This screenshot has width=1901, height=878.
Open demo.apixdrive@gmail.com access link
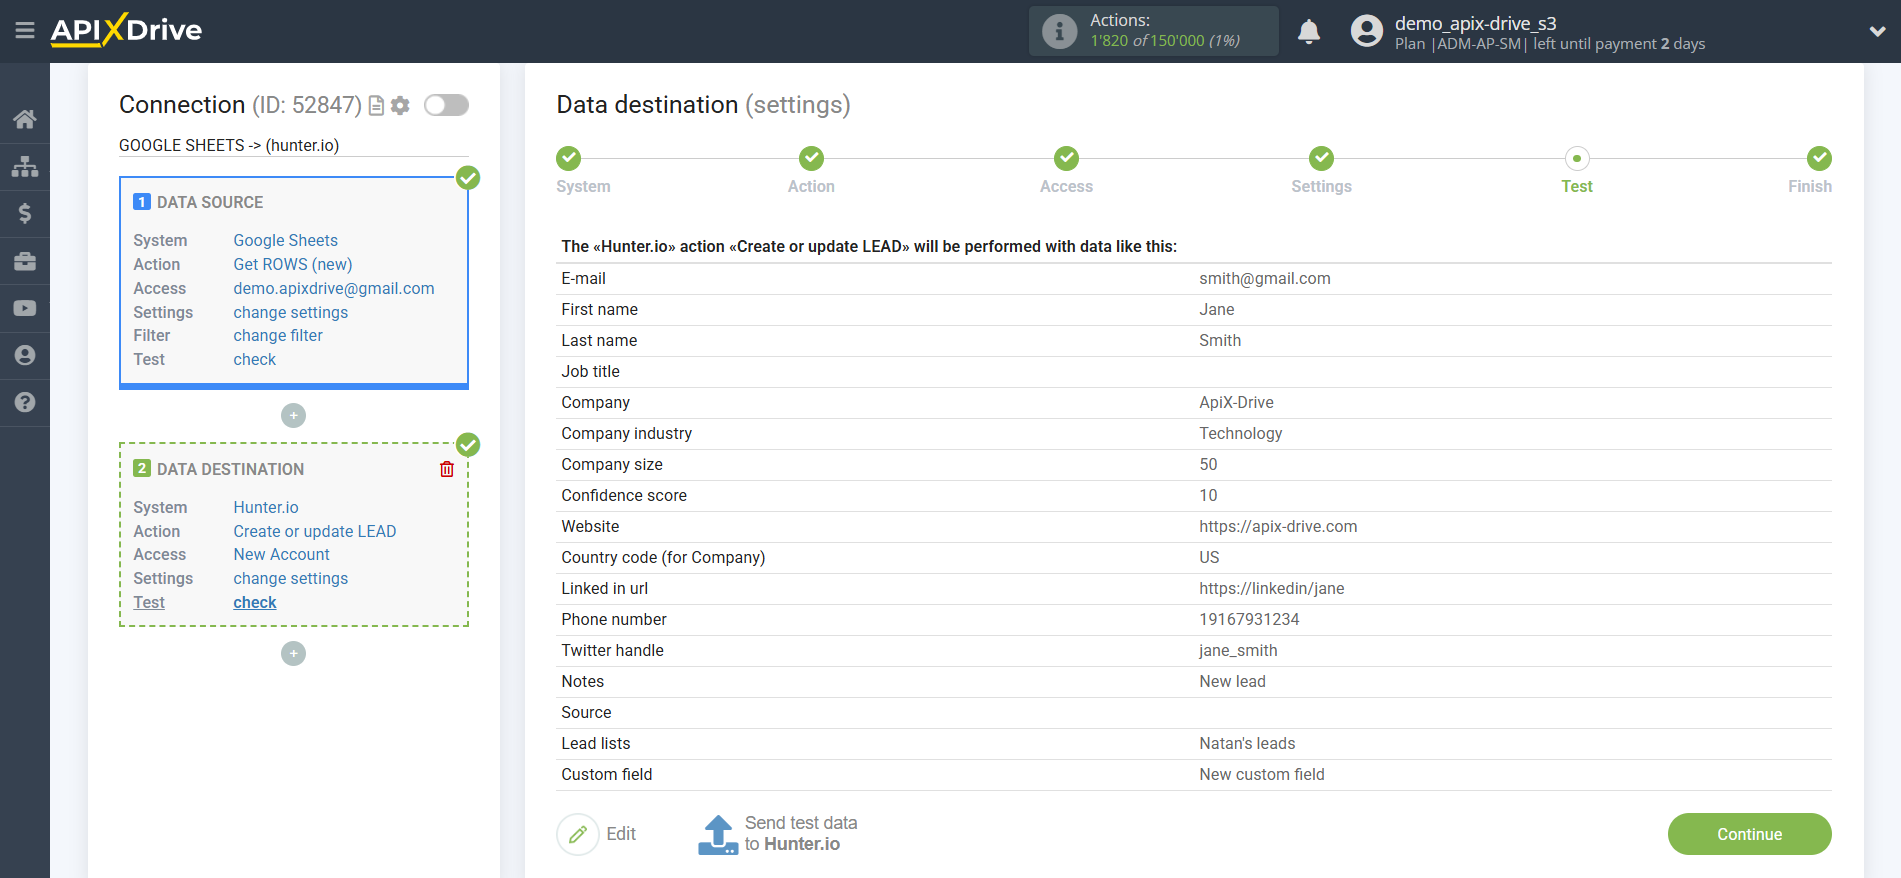point(333,288)
